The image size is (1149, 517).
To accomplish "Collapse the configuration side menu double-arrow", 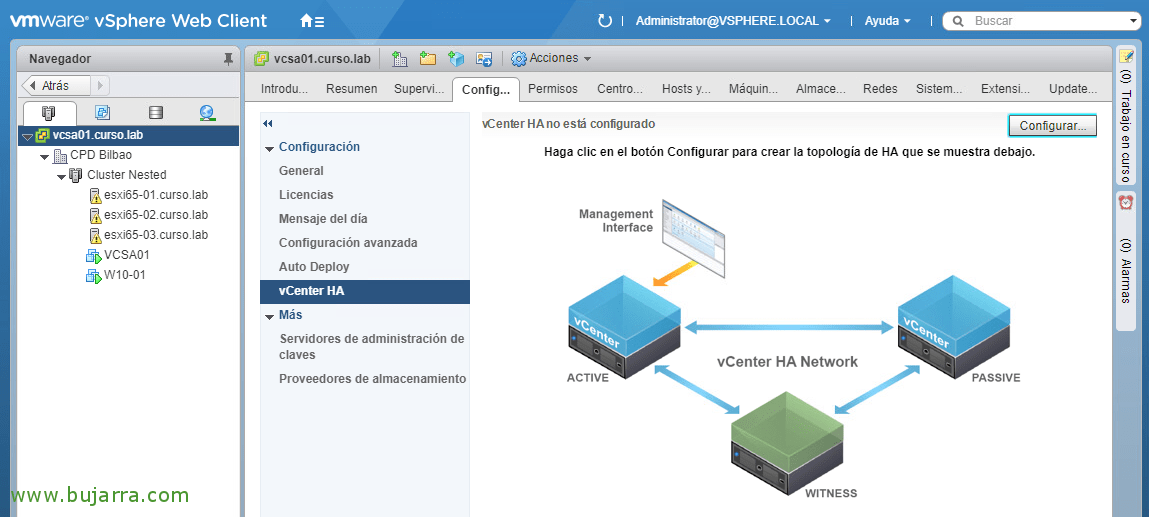I will [x=267, y=124].
